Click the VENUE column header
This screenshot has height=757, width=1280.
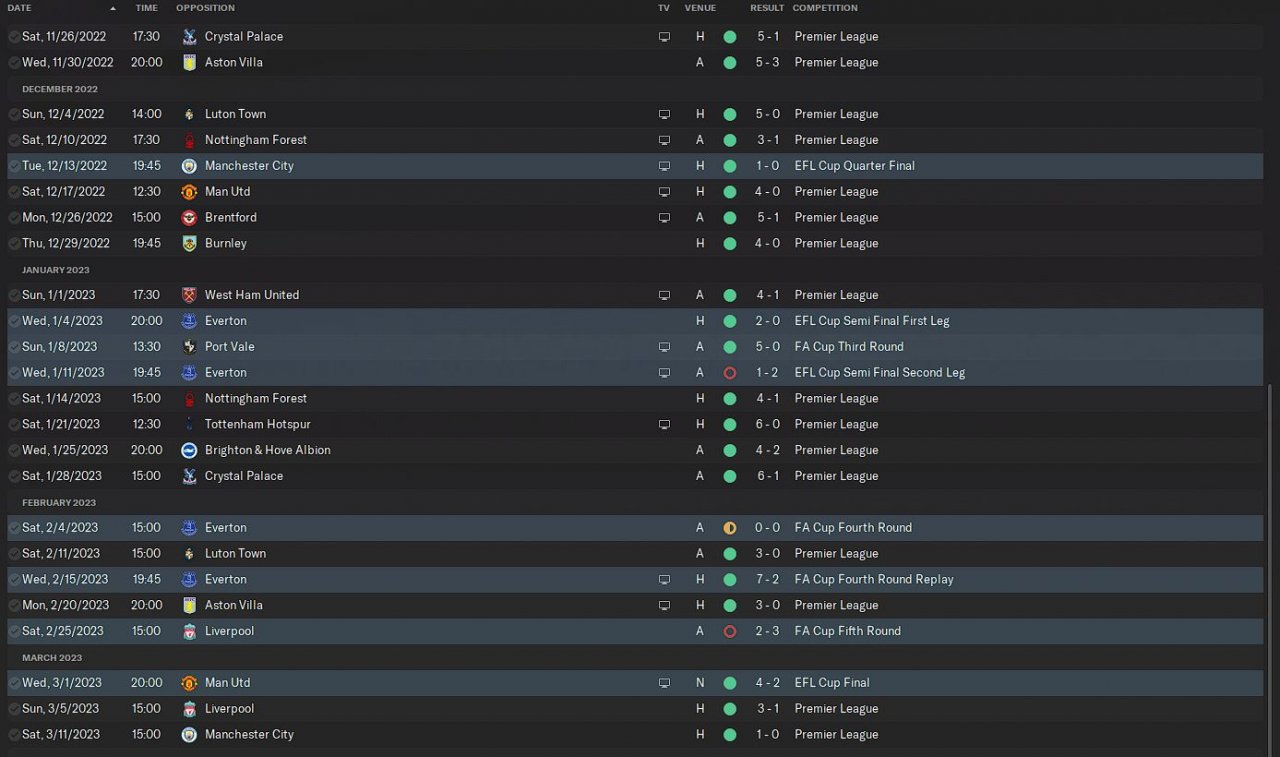point(700,8)
